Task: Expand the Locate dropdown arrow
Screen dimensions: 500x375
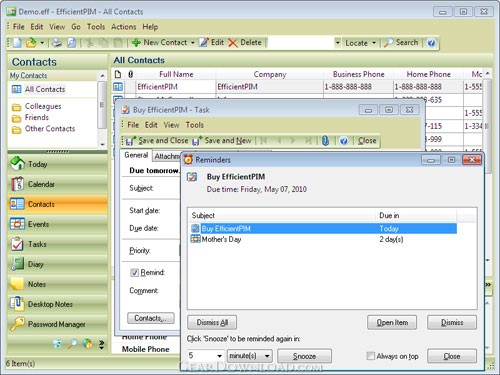Action: [x=374, y=43]
